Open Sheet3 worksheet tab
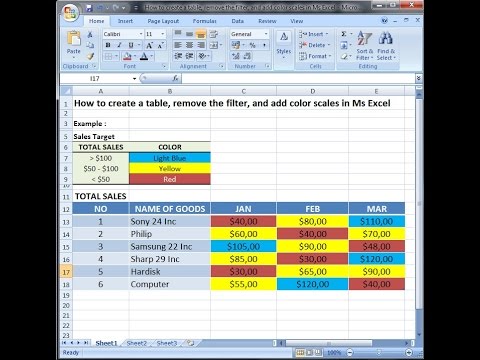This screenshot has height=360, width=480. [x=167, y=343]
